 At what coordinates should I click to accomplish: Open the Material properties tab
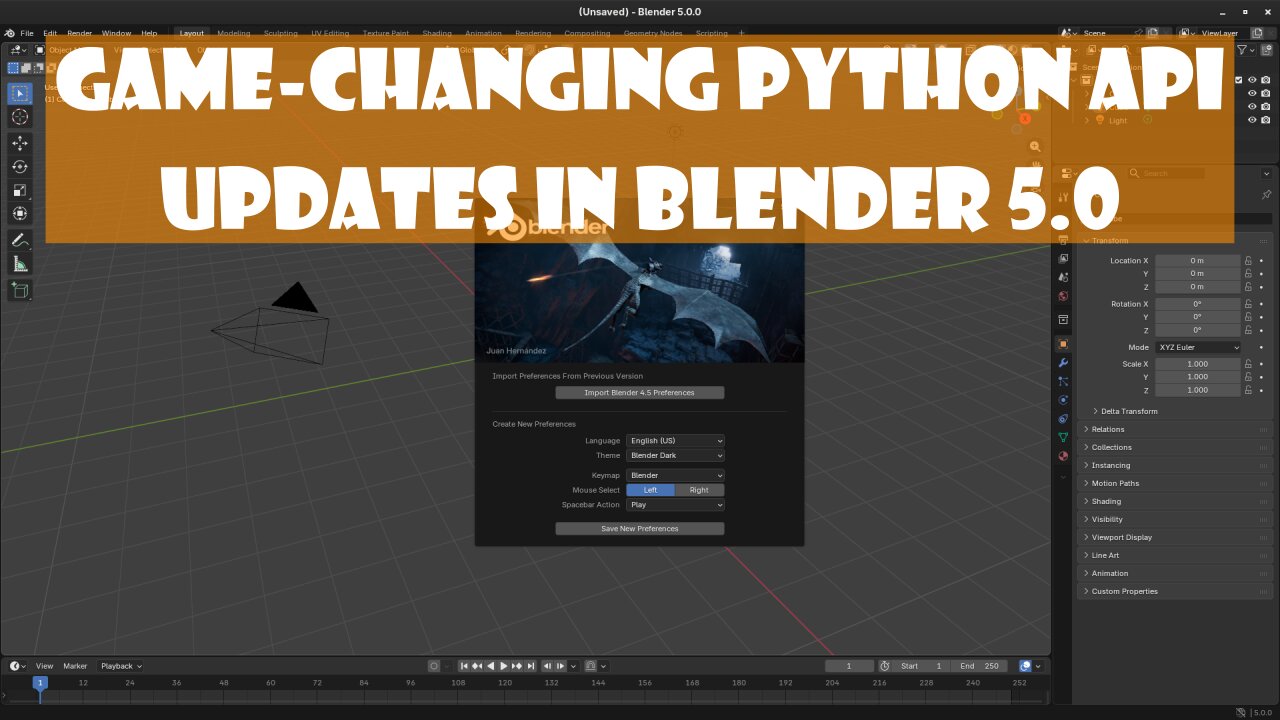[x=1063, y=456]
